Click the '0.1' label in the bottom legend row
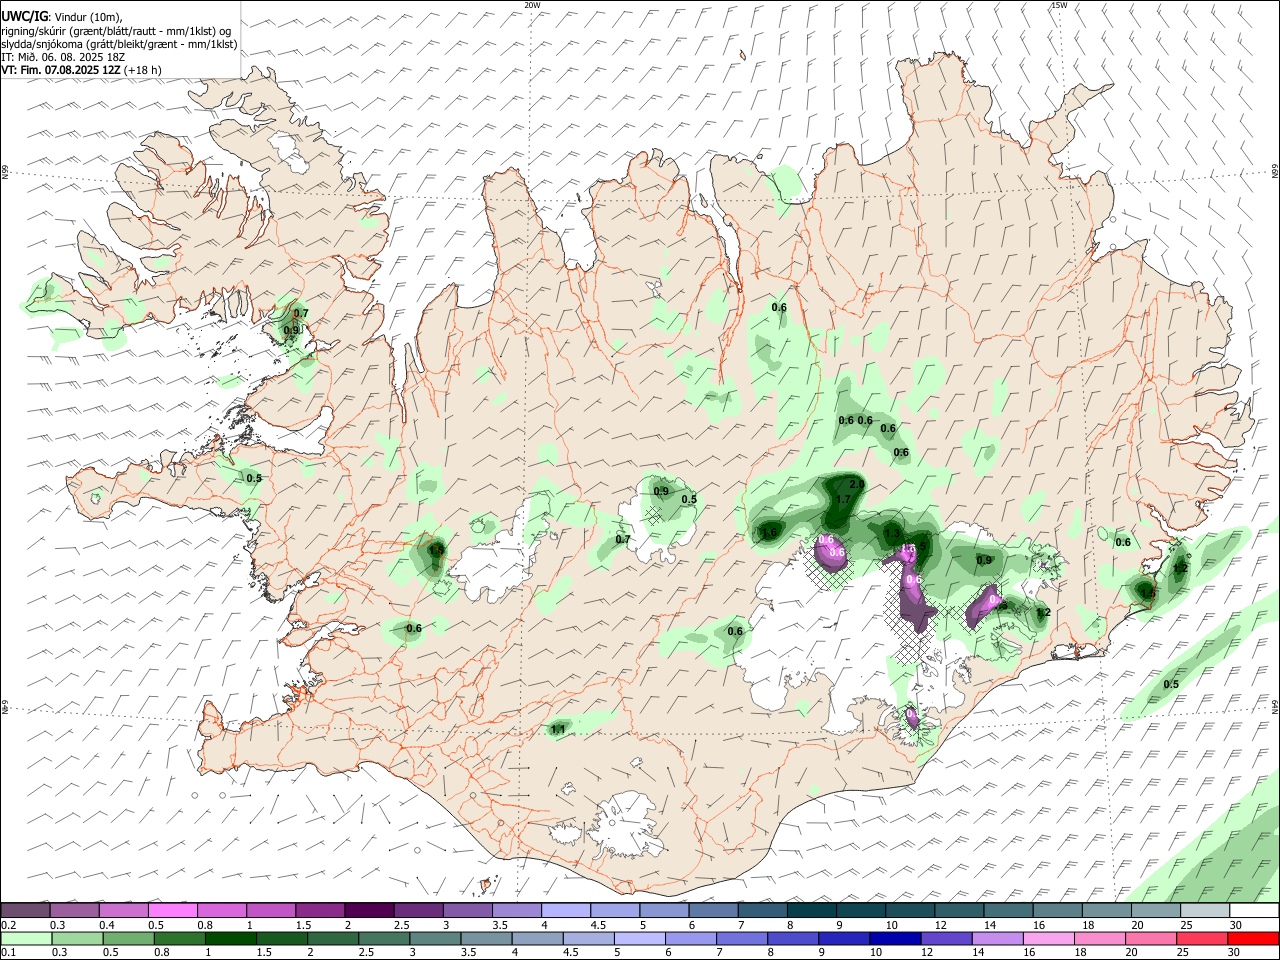Image resolution: width=1280 pixels, height=960 pixels. click(8, 952)
